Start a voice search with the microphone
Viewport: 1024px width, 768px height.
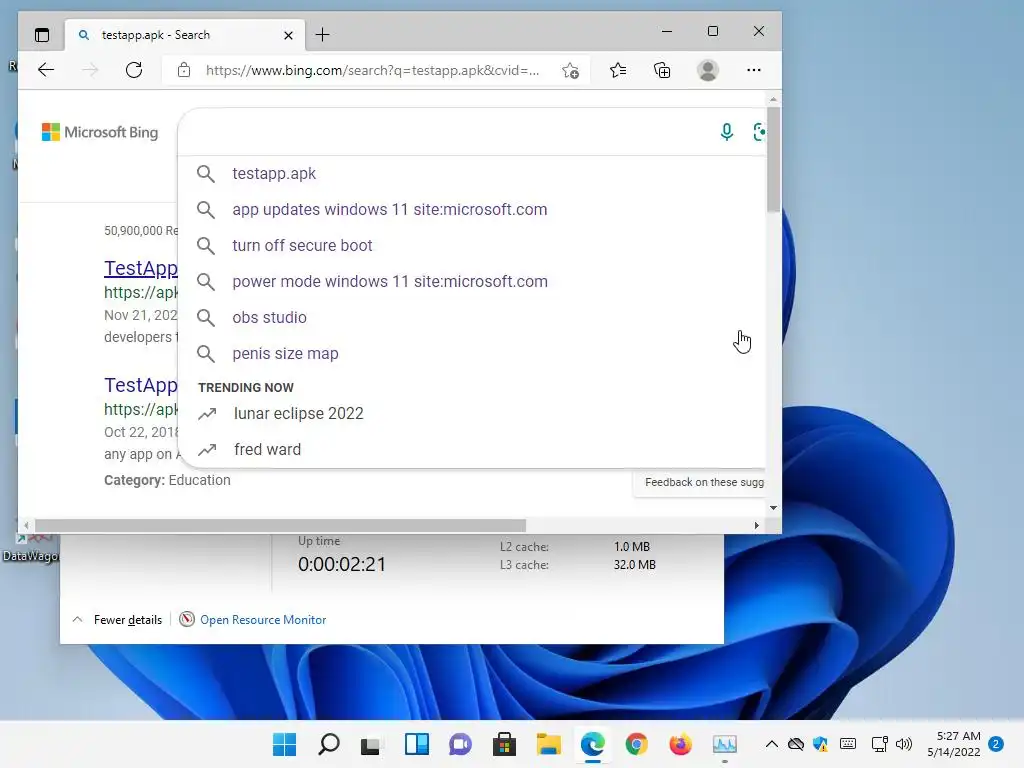(726, 132)
